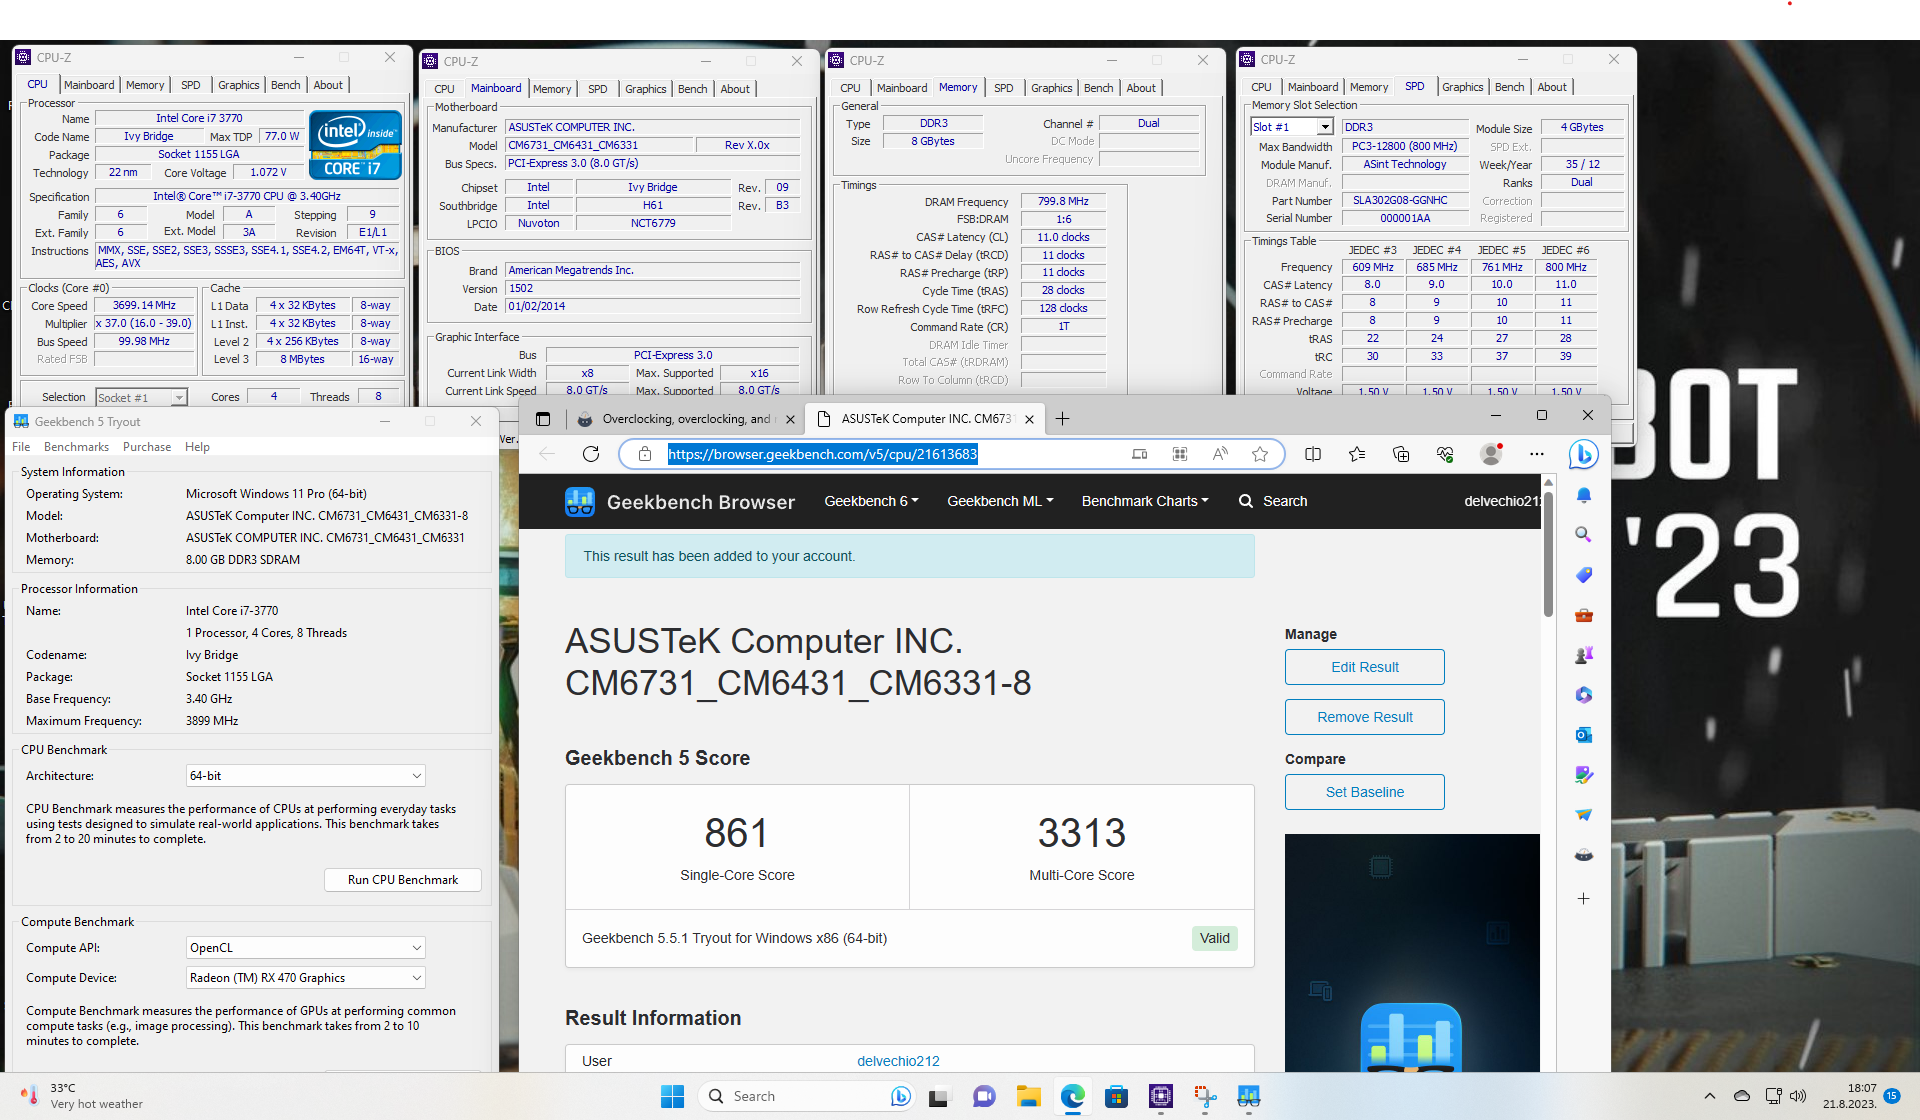This screenshot has height=1120, width=1920.
Task: Open Architecture 64-bit dropdown in Geekbench
Action: (x=306, y=776)
